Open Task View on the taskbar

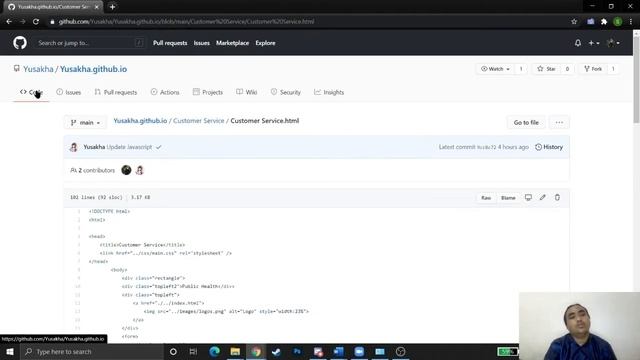coord(193,351)
